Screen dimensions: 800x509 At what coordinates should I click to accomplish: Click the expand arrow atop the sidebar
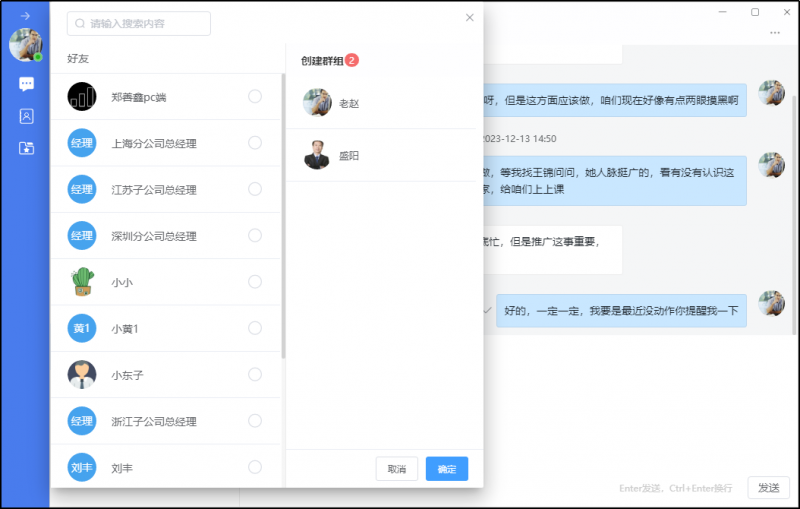[25, 15]
